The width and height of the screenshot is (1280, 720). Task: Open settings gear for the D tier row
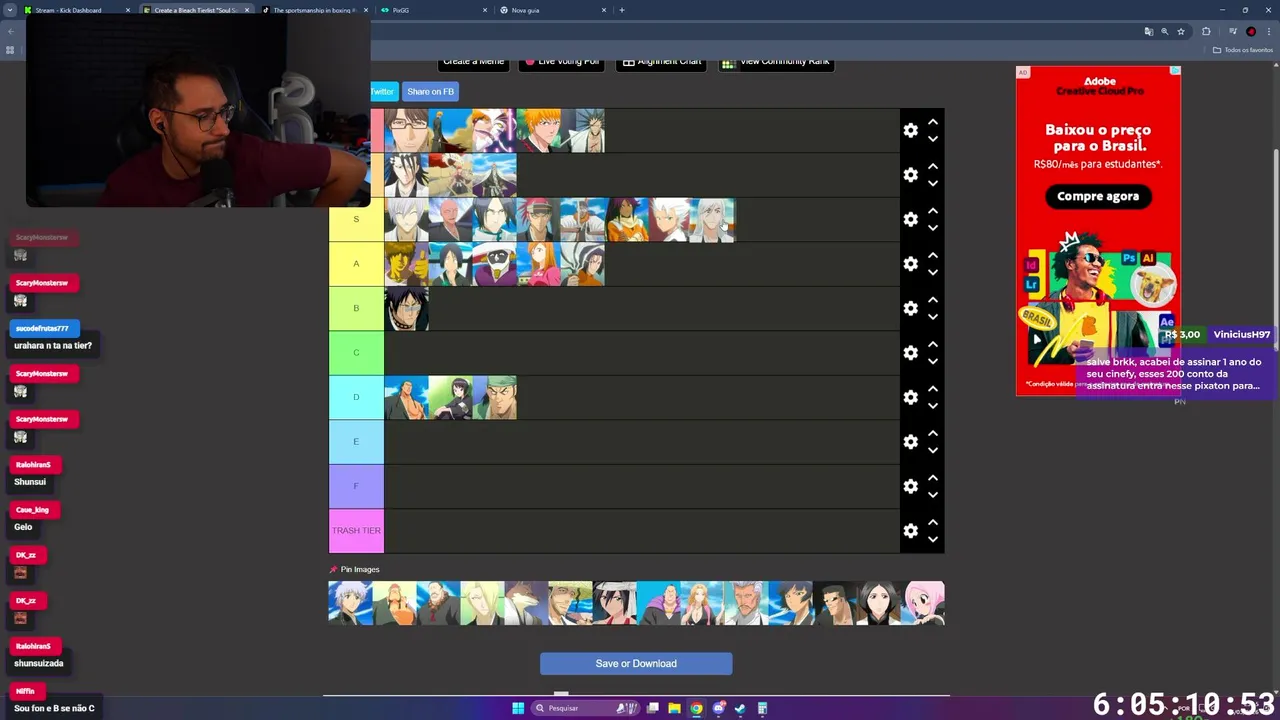pyautogui.click(x=910, y=397)
